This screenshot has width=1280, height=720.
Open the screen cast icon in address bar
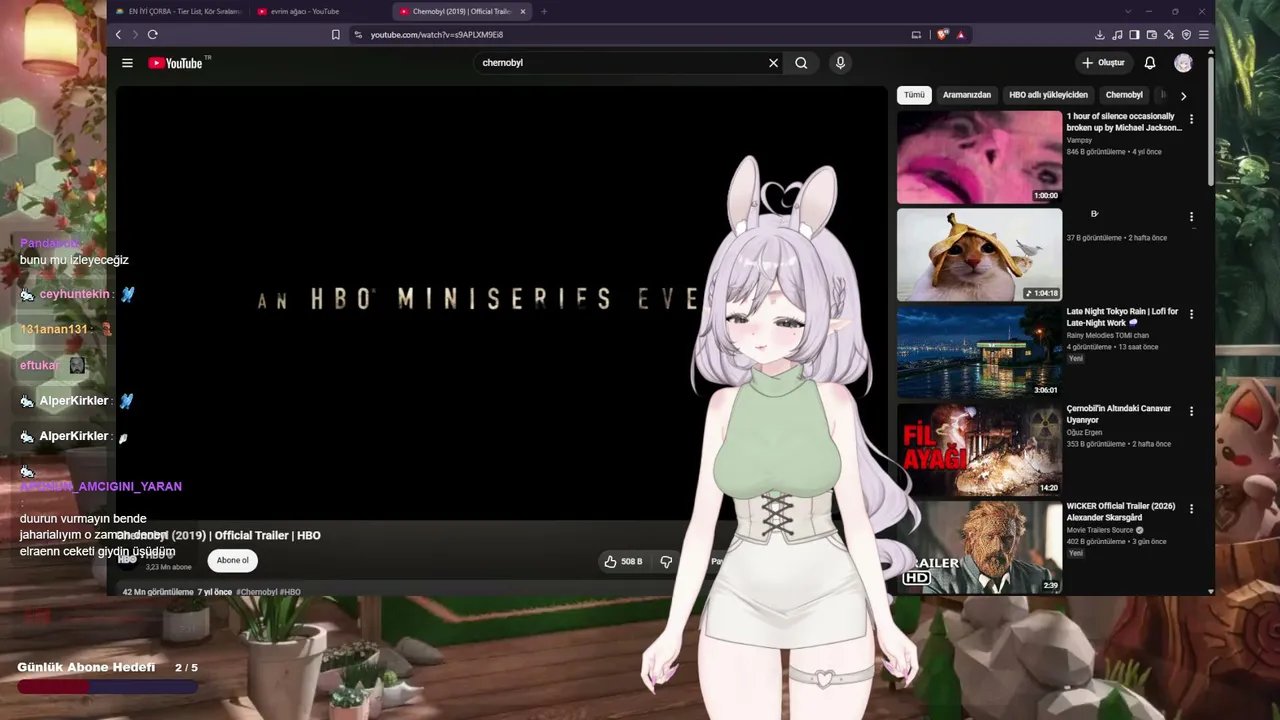[916, 35]
